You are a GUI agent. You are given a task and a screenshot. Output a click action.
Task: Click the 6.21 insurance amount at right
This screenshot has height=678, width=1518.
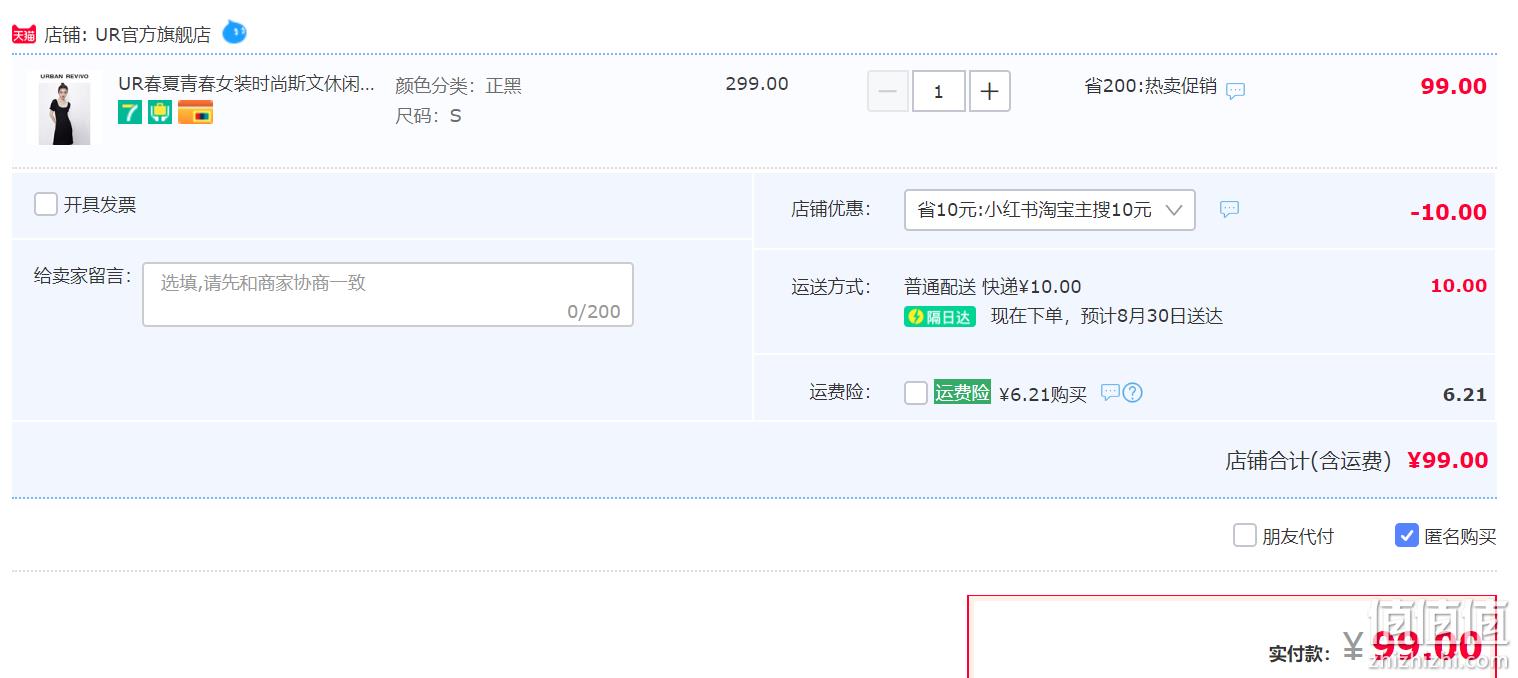(x=1465, y=394)
